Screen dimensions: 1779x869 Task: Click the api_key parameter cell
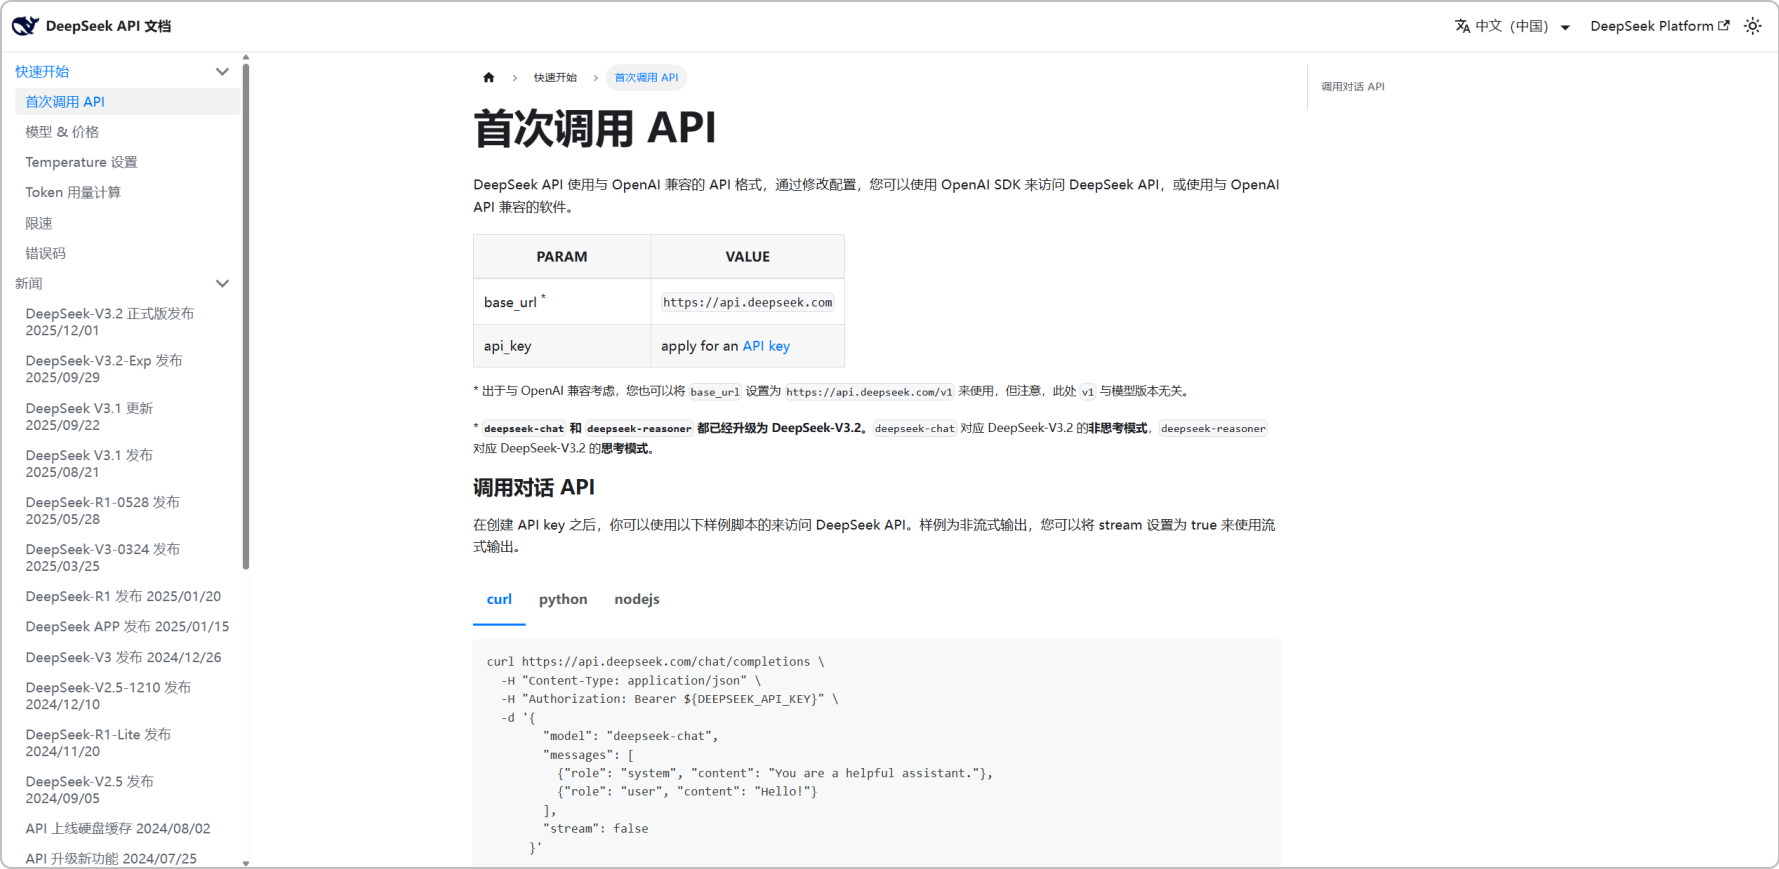coord(562,346)
